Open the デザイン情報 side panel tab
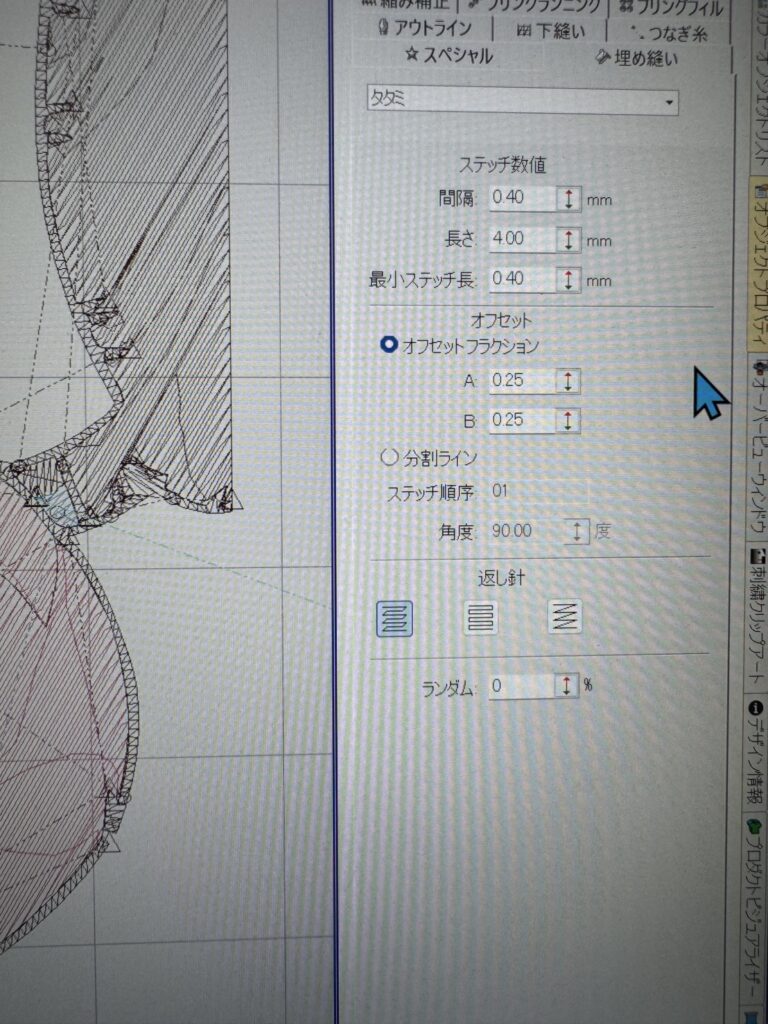Image resolution: width=768 pixels, height=1024 pixels. tap(755, 750)
